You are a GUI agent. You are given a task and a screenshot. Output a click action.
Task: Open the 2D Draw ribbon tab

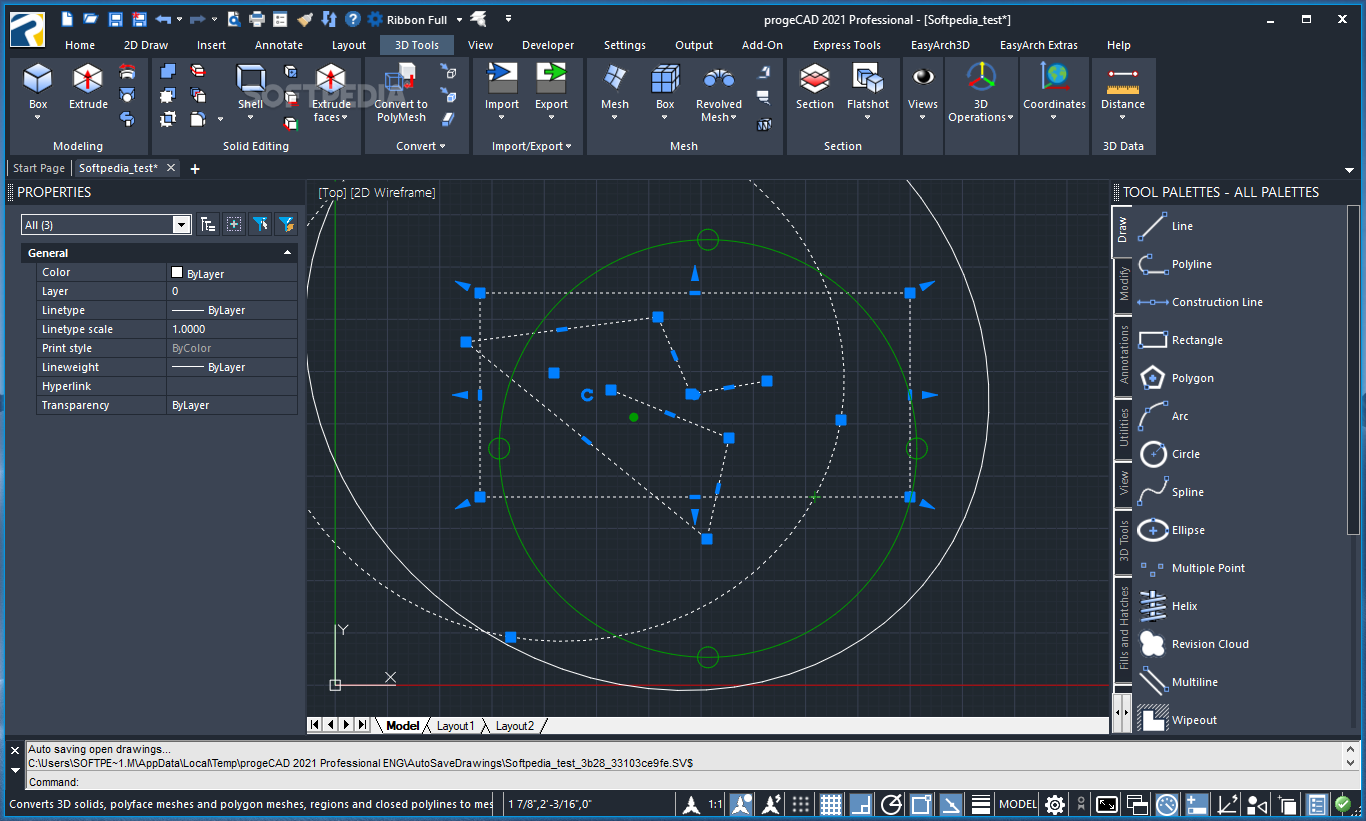[146, 45]
